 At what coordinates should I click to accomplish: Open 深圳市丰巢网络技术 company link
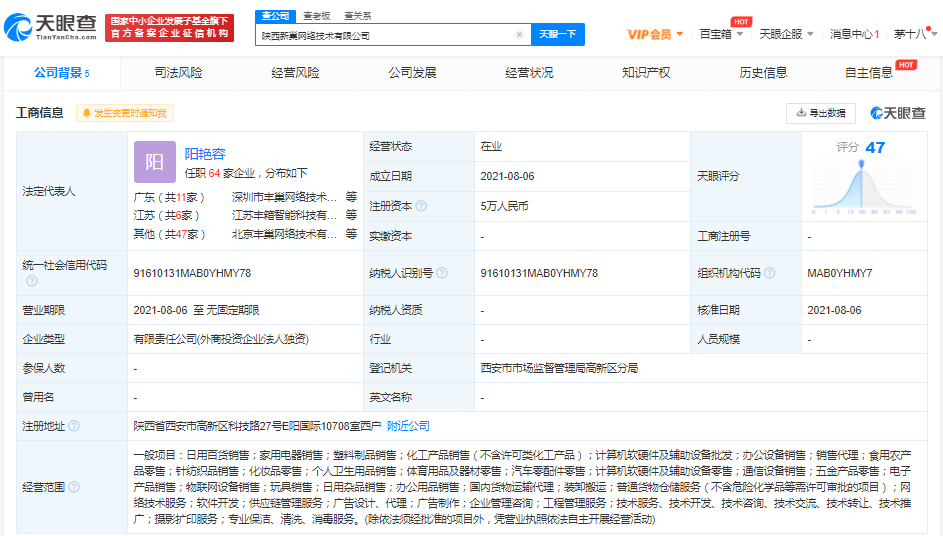pyautogui.click(x=284, y=197)
